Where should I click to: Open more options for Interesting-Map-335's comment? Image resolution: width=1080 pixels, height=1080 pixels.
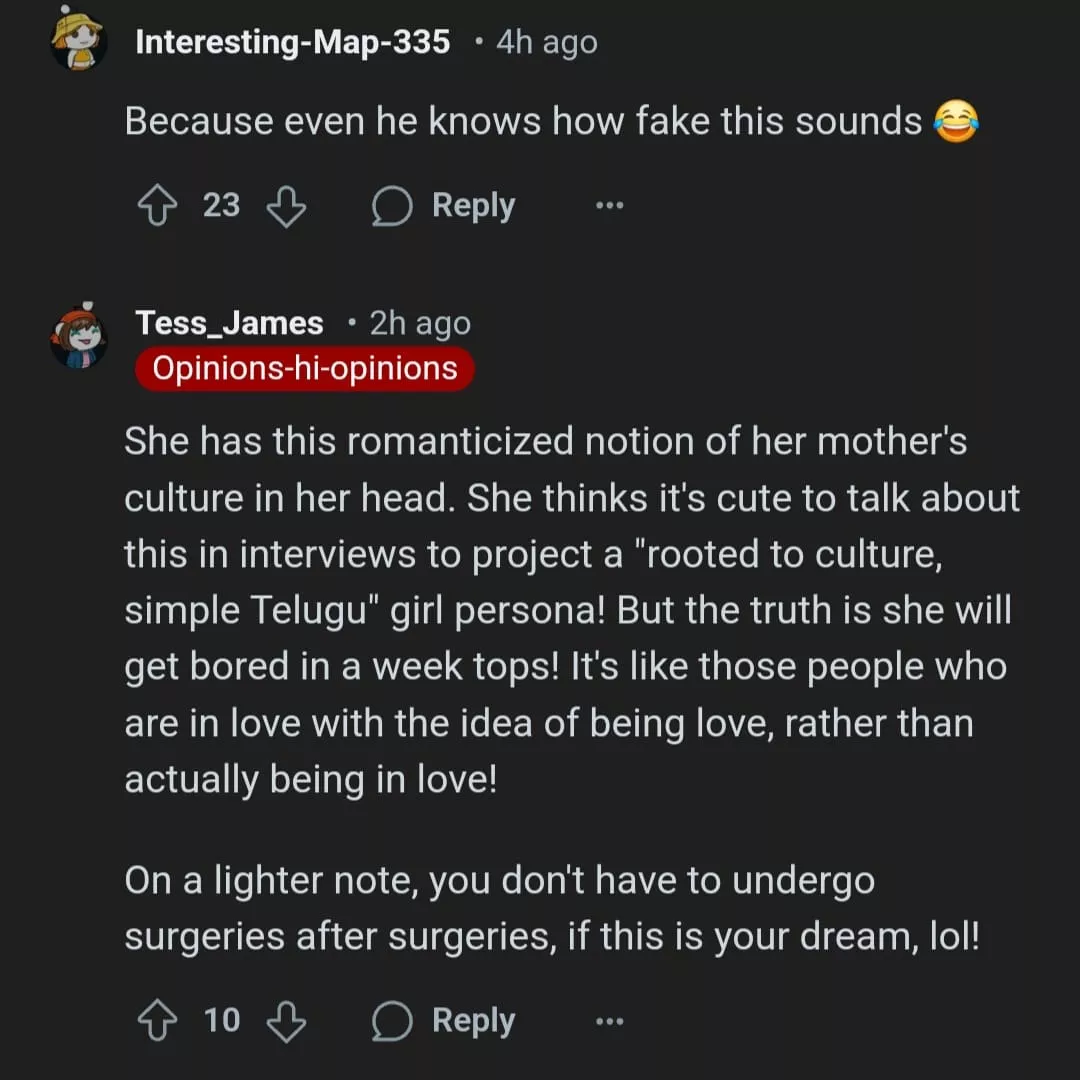(609, 206)
